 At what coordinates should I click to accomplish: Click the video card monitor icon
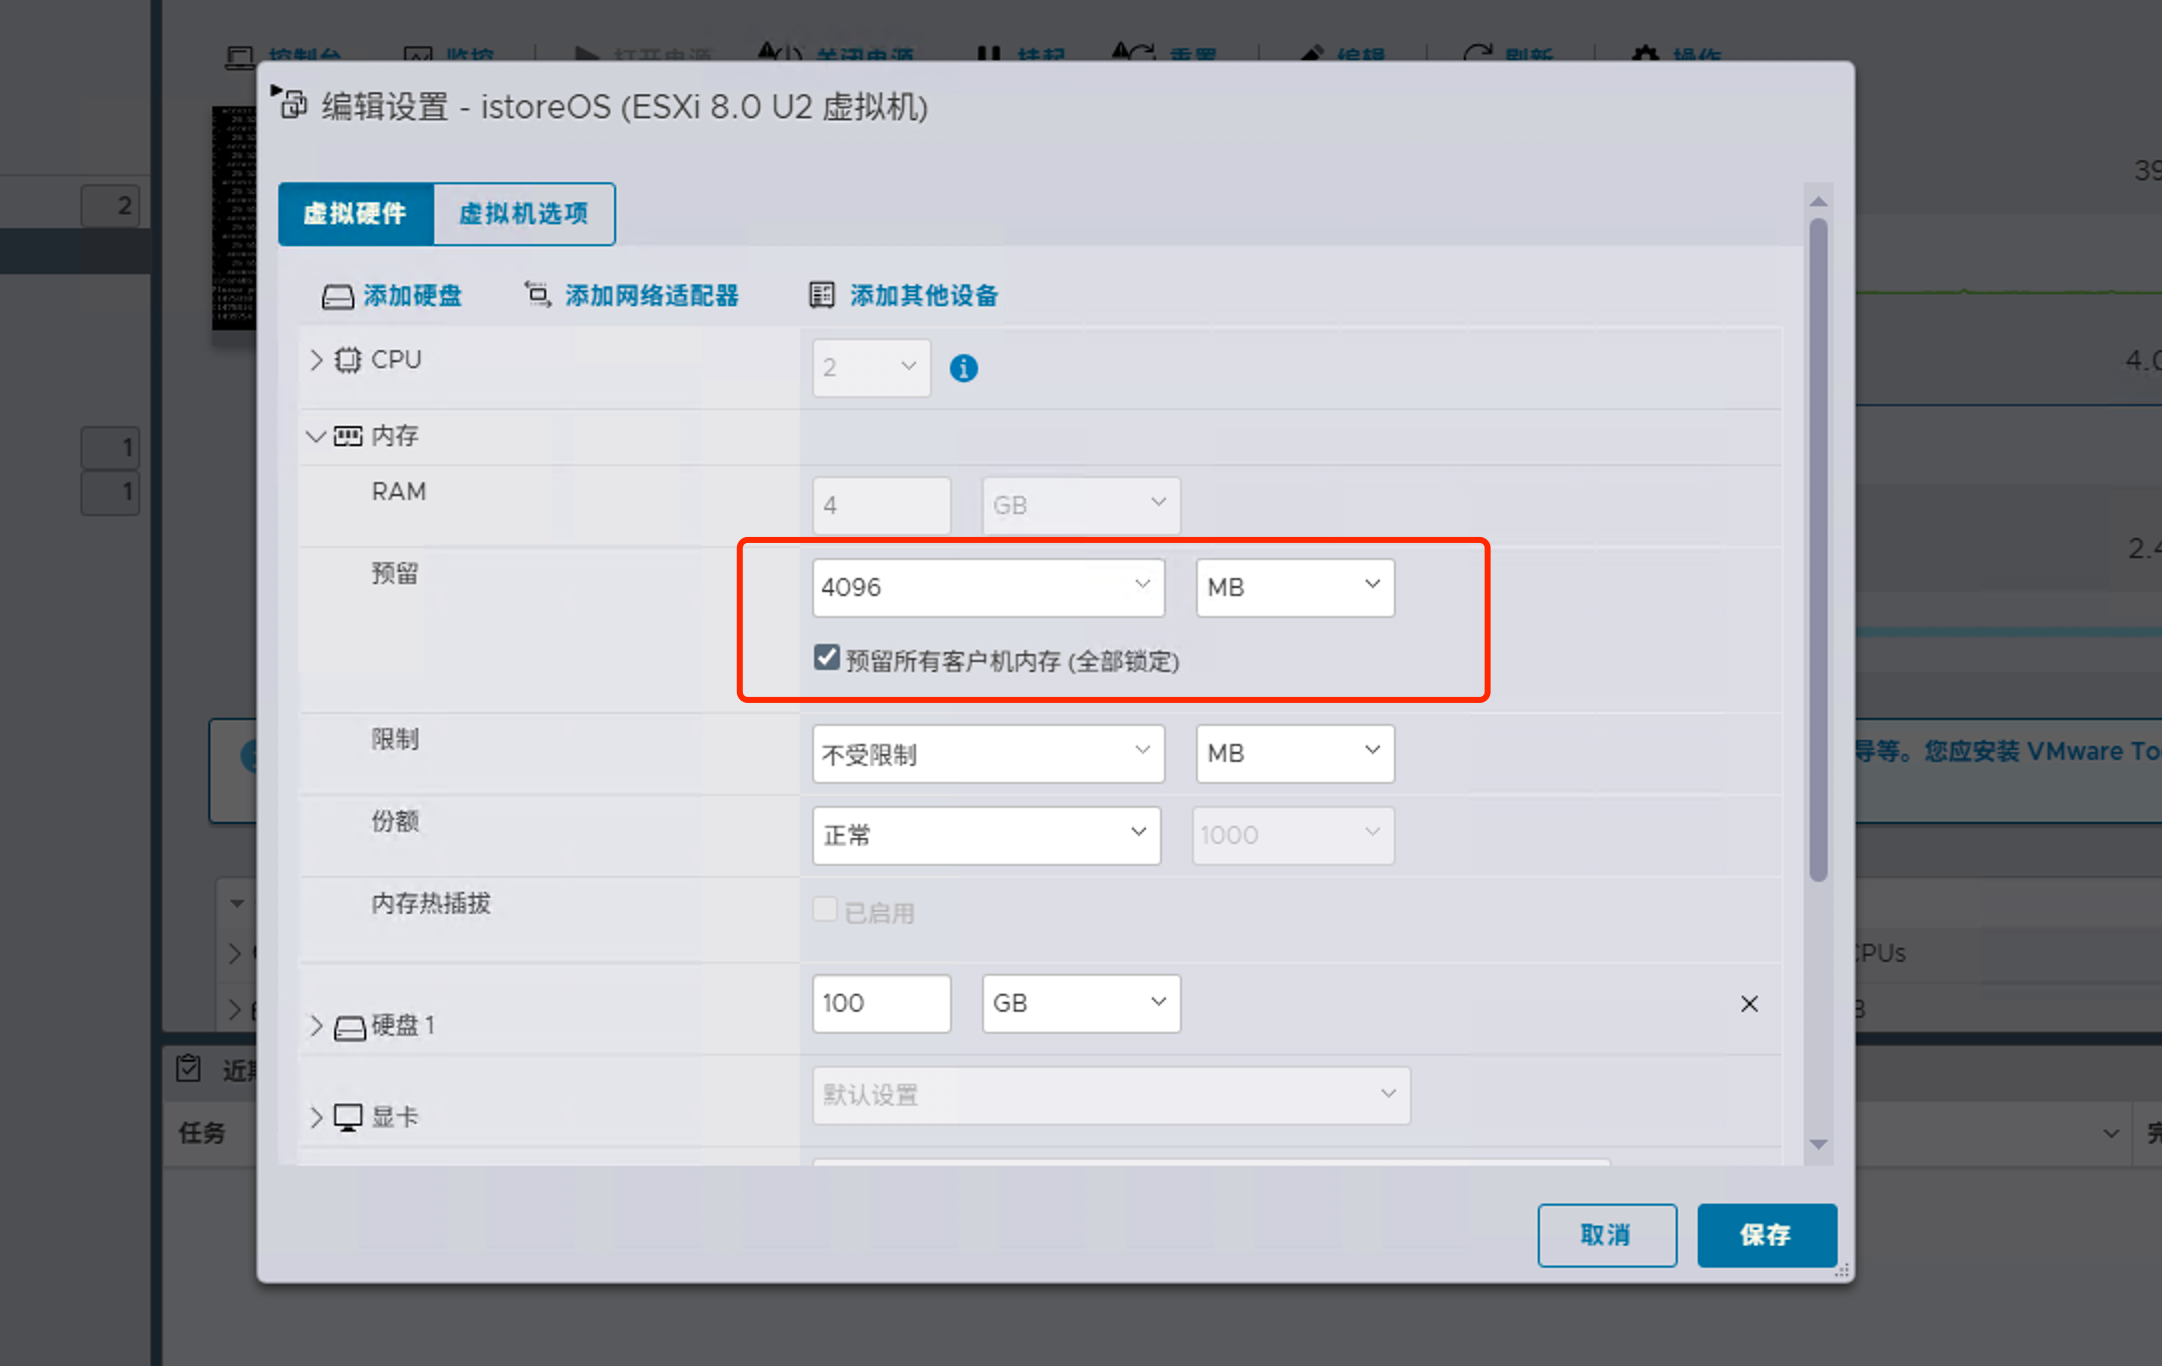[x=348, y=1117]
